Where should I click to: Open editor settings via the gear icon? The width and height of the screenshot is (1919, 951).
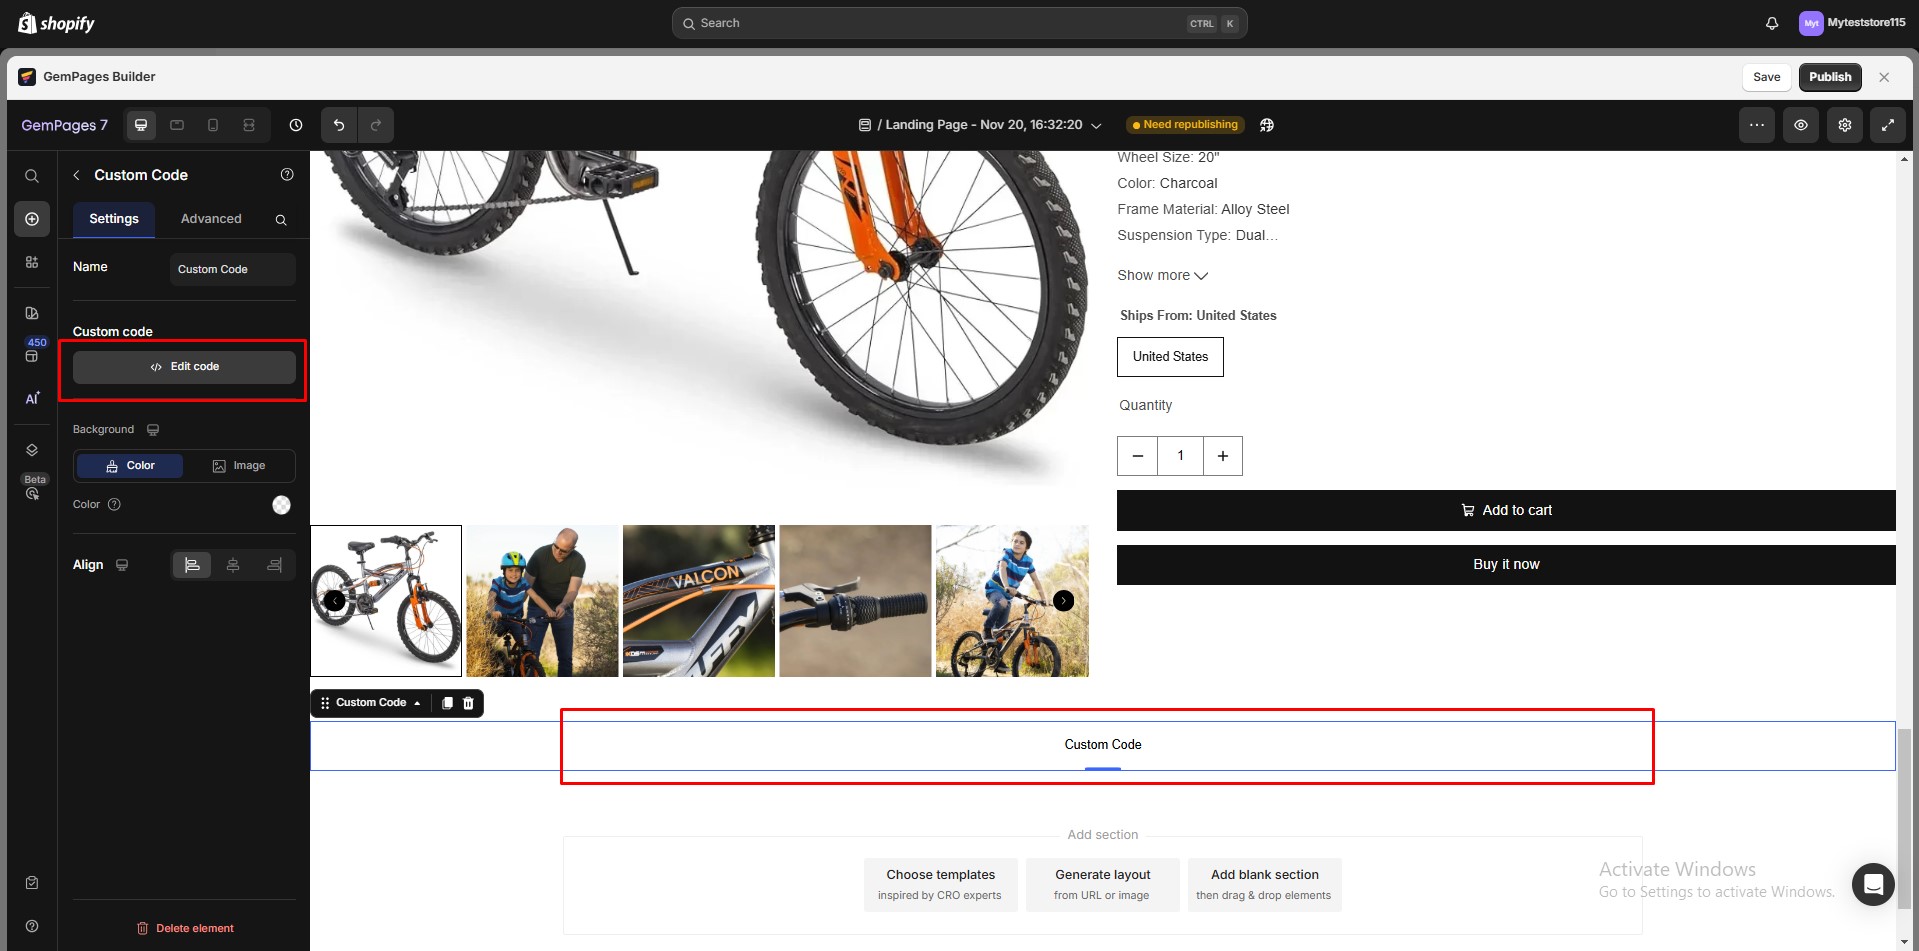(1844, 124)
